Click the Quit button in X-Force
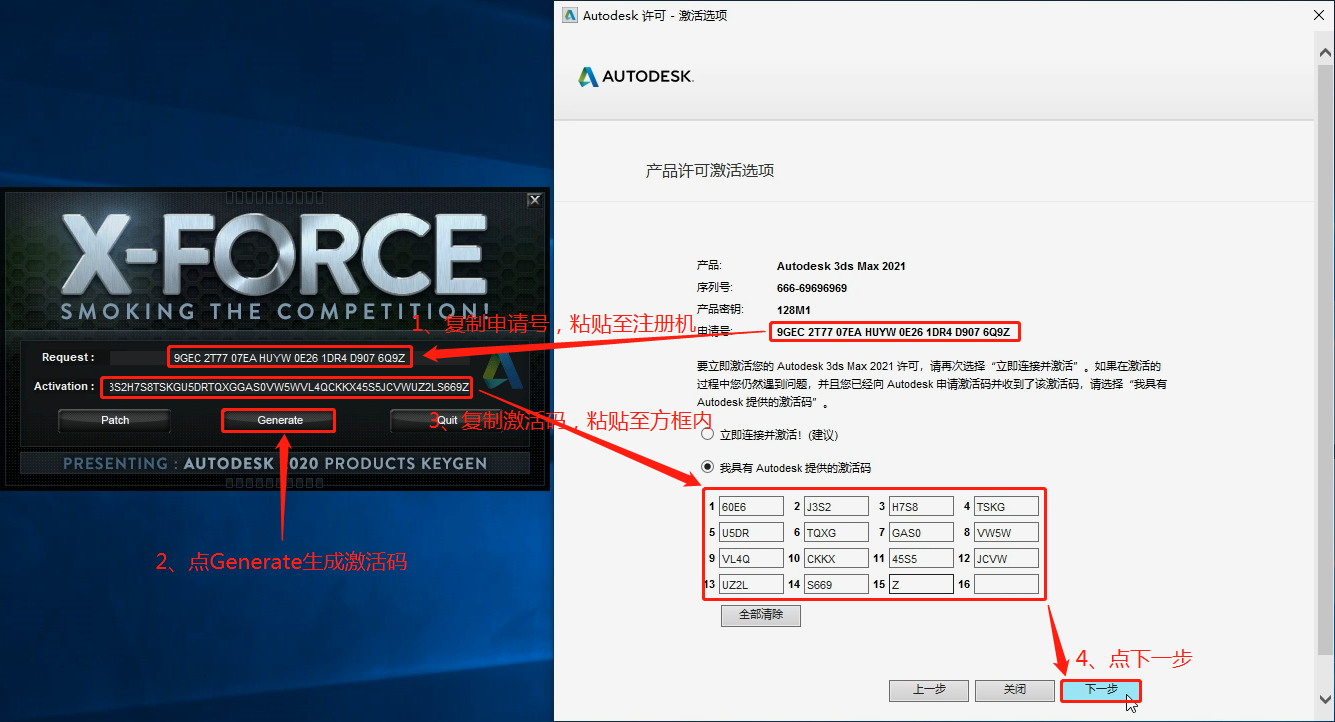Image resolution: width=1335 pixels, height=722 pixels. pyautogui.click(x=447, y=420)
